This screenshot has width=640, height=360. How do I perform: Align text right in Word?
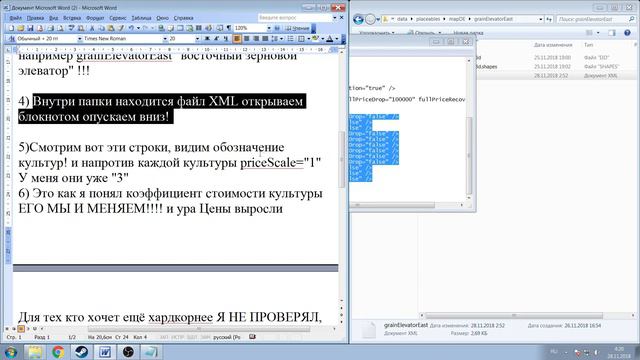[256, 39]
